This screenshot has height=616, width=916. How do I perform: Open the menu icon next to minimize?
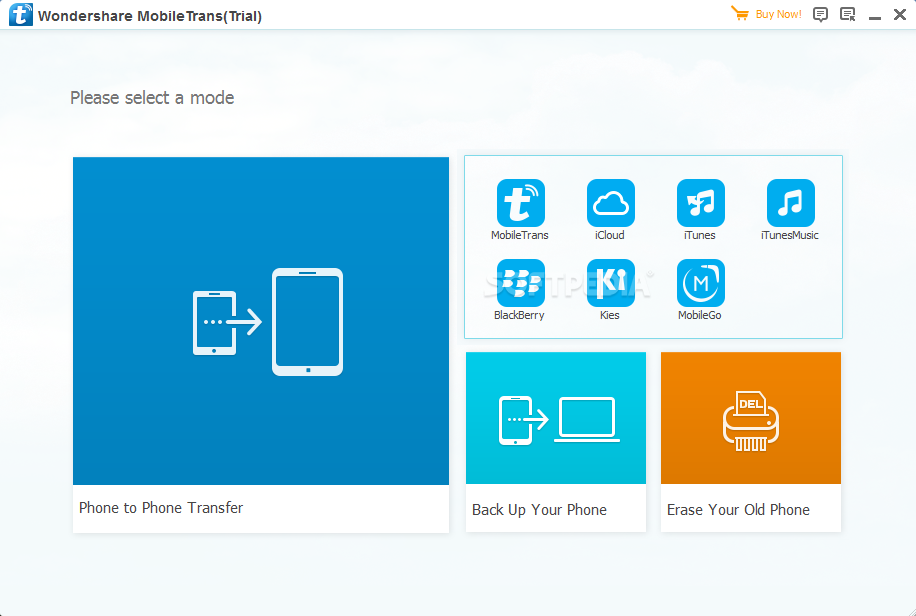pyautogui.click(x=847, y=15)
